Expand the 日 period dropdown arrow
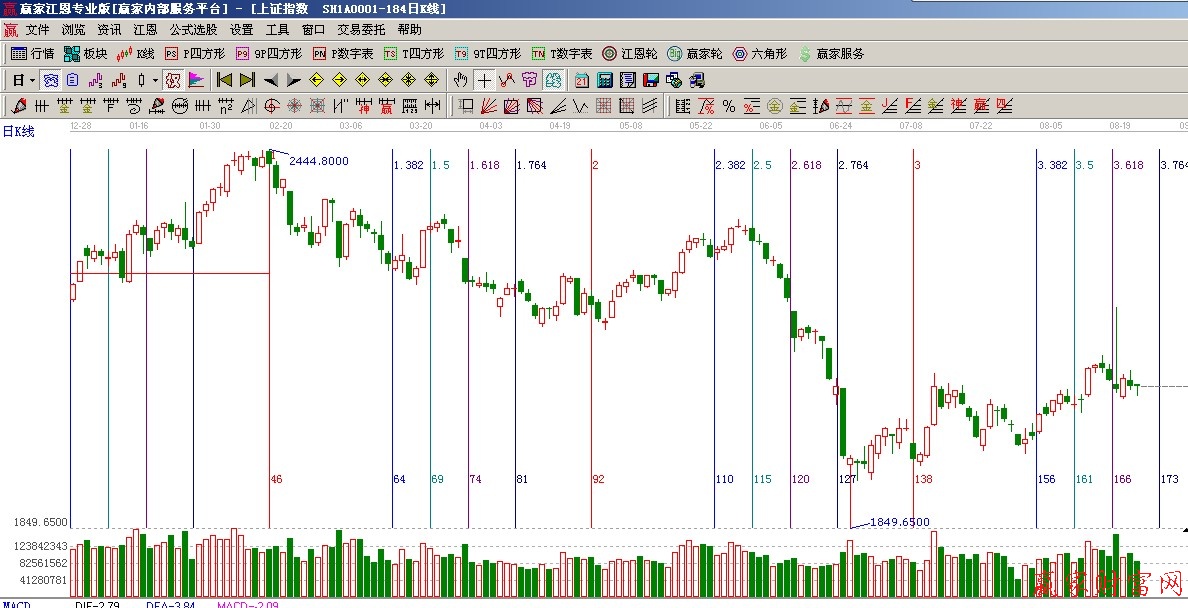The image size is (1188, 608). [32, 80]
